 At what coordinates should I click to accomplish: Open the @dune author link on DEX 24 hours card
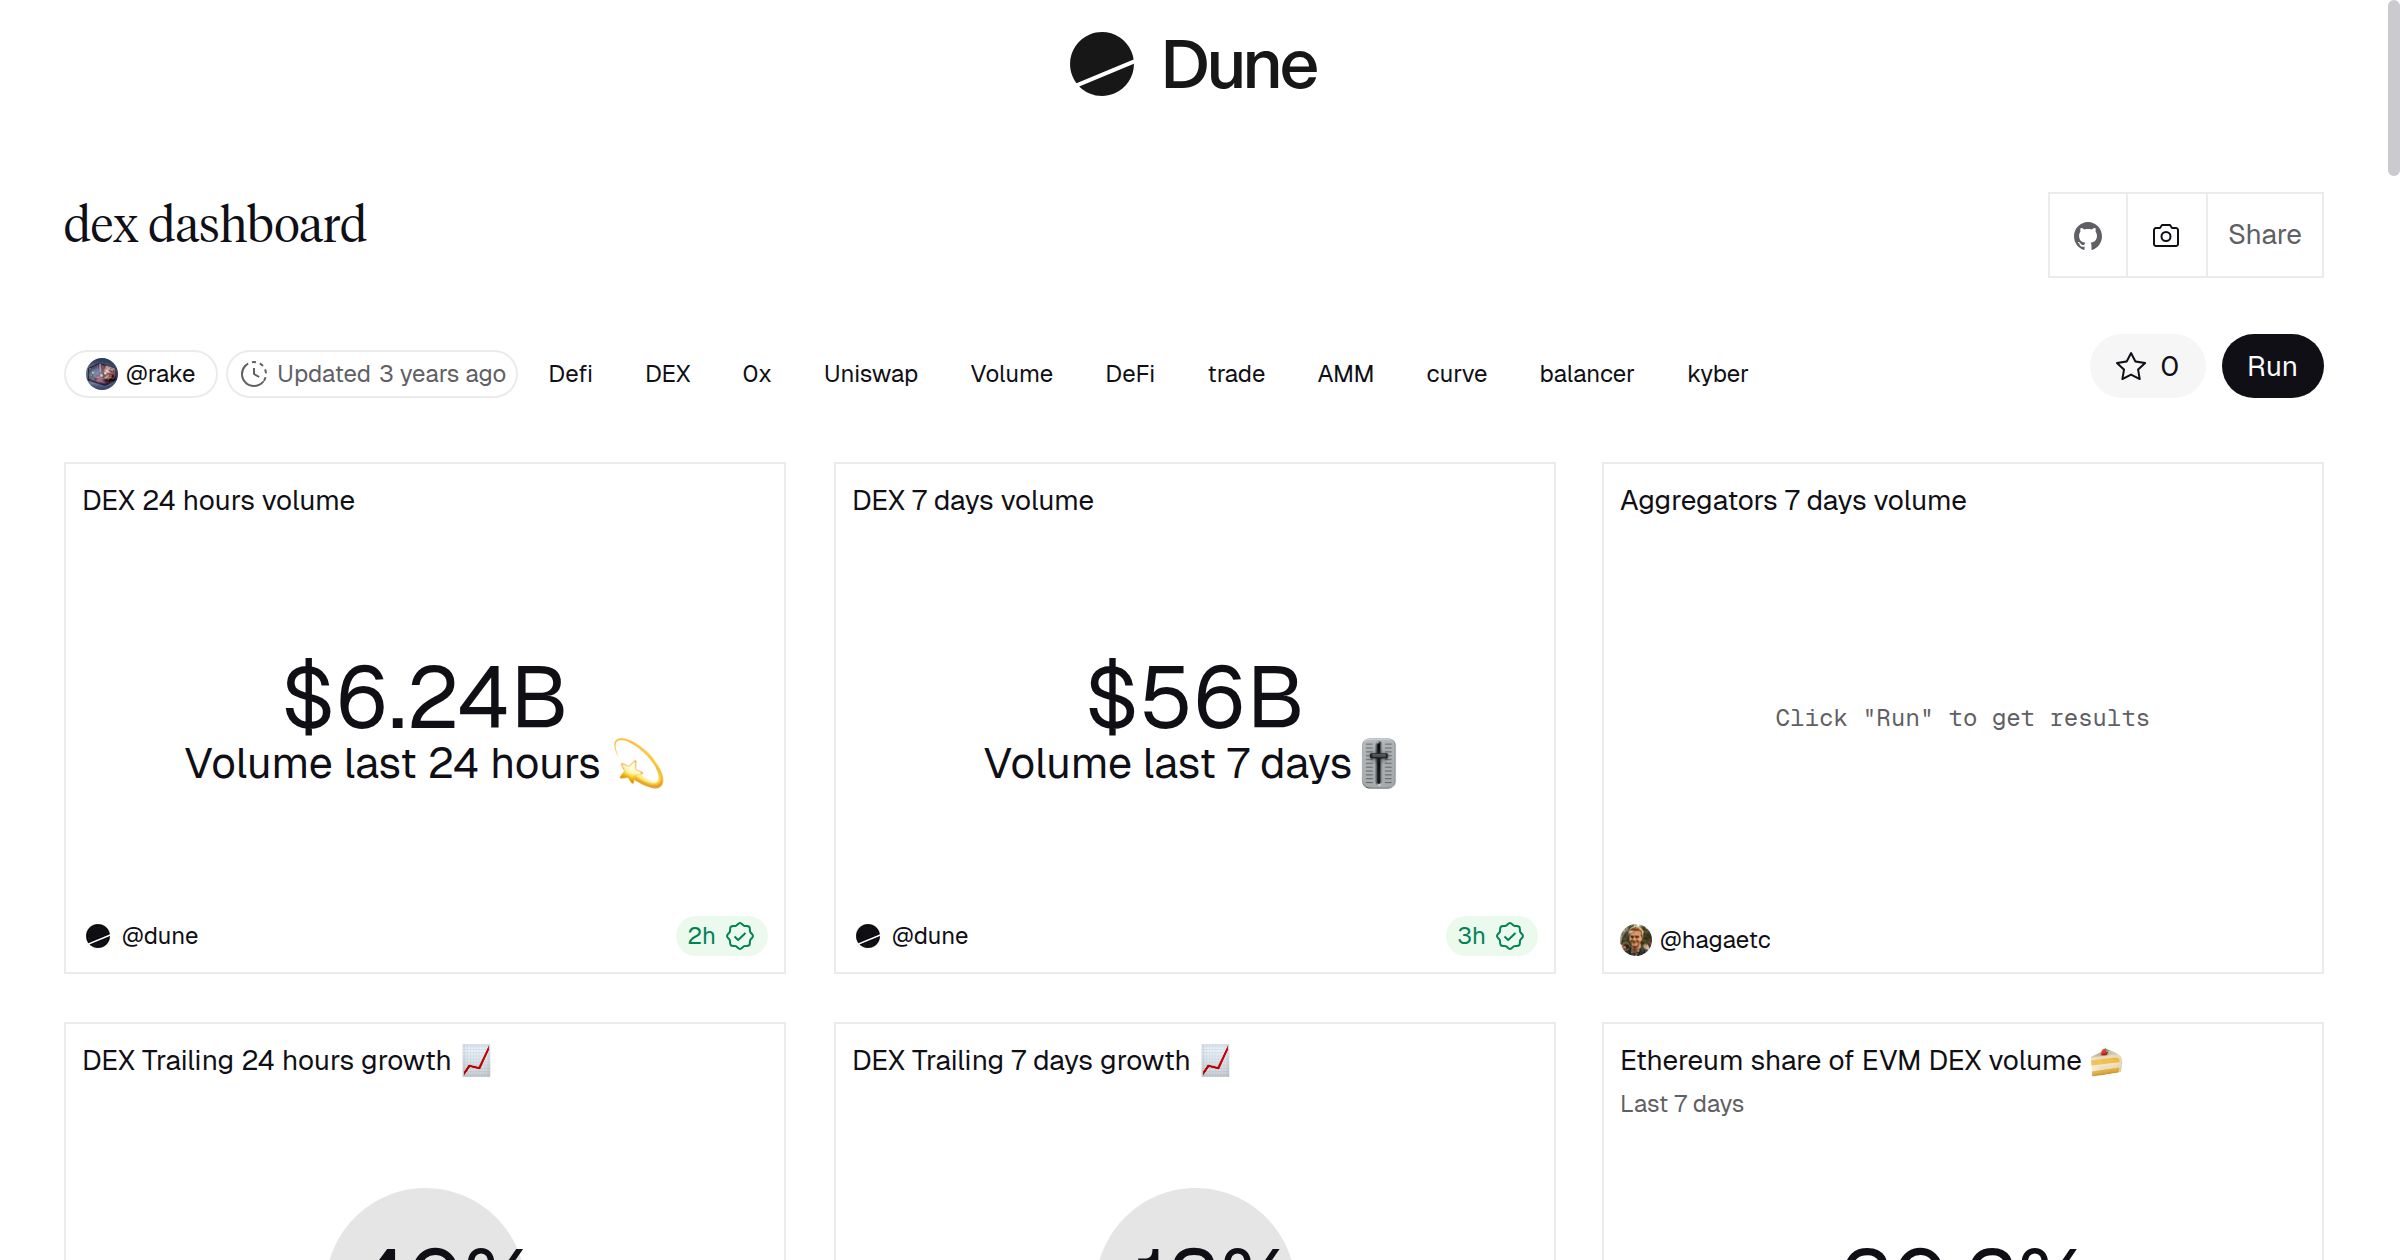(160, 935)
